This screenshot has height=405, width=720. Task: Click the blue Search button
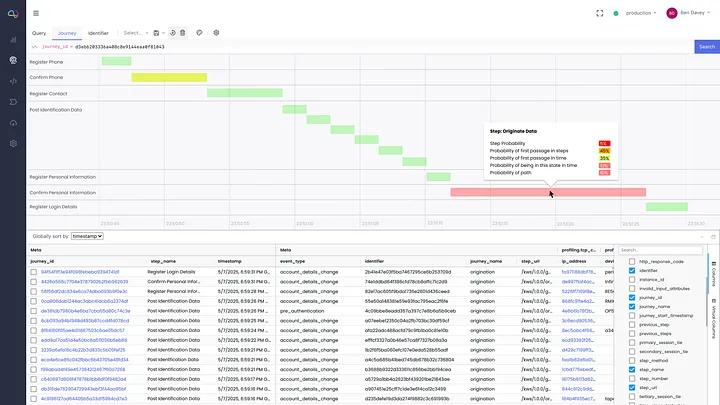707,47
